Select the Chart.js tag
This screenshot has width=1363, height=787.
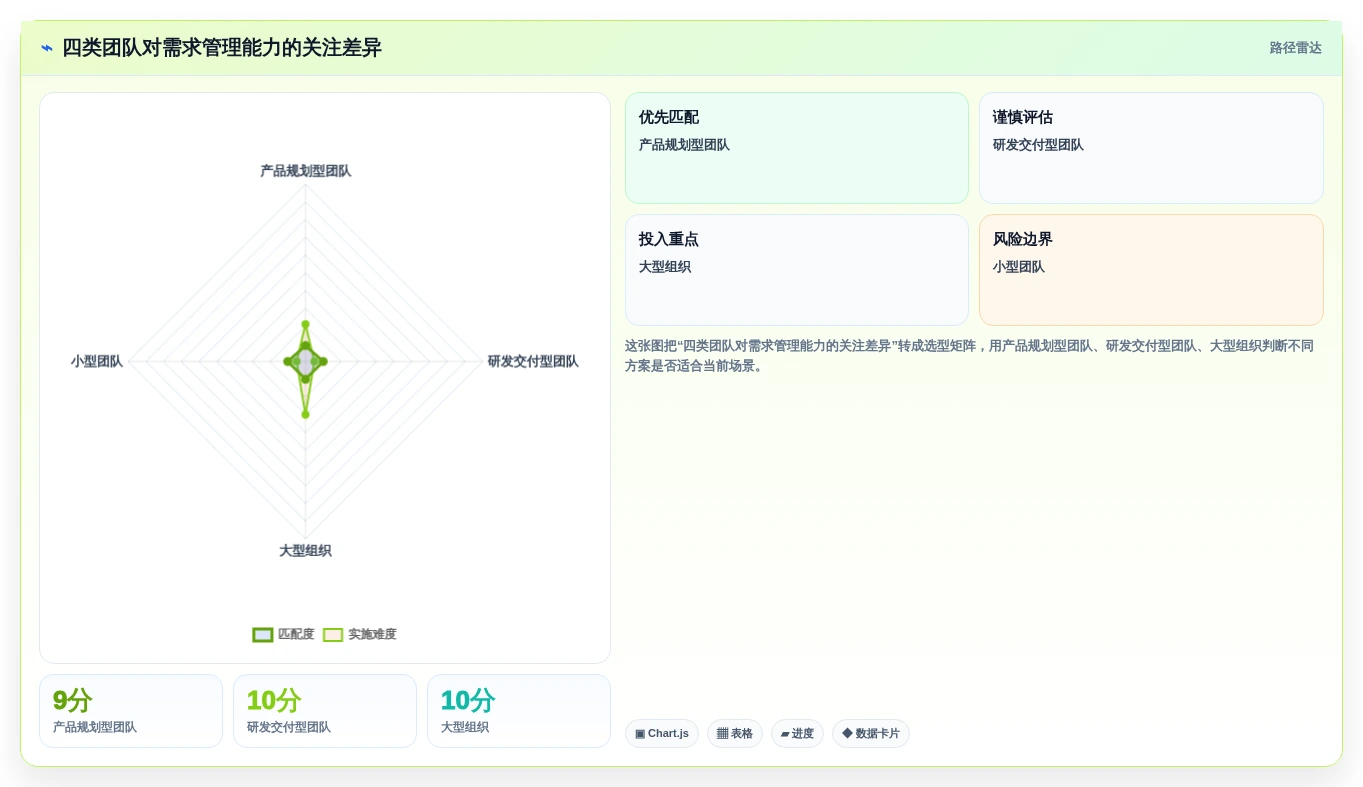pos(662,733)
